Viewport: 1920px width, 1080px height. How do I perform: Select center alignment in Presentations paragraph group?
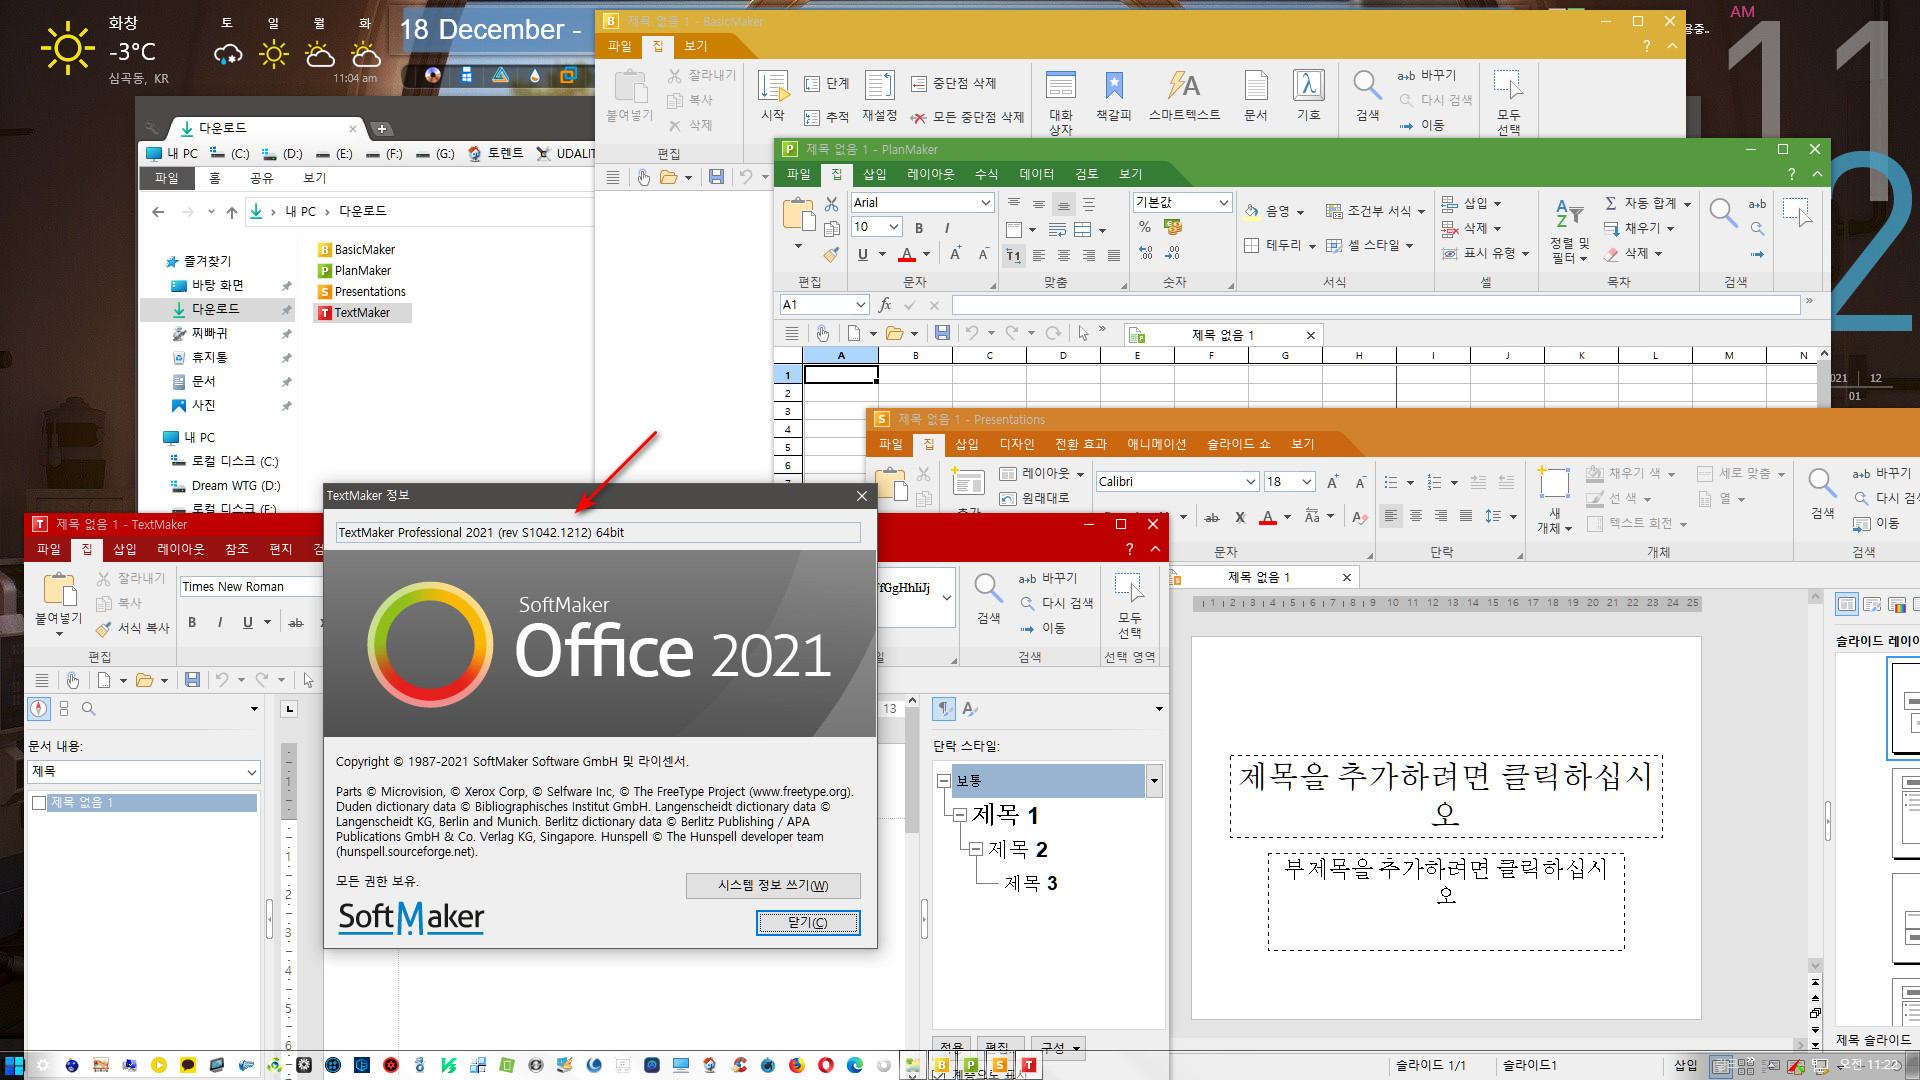click(1416, 516)
